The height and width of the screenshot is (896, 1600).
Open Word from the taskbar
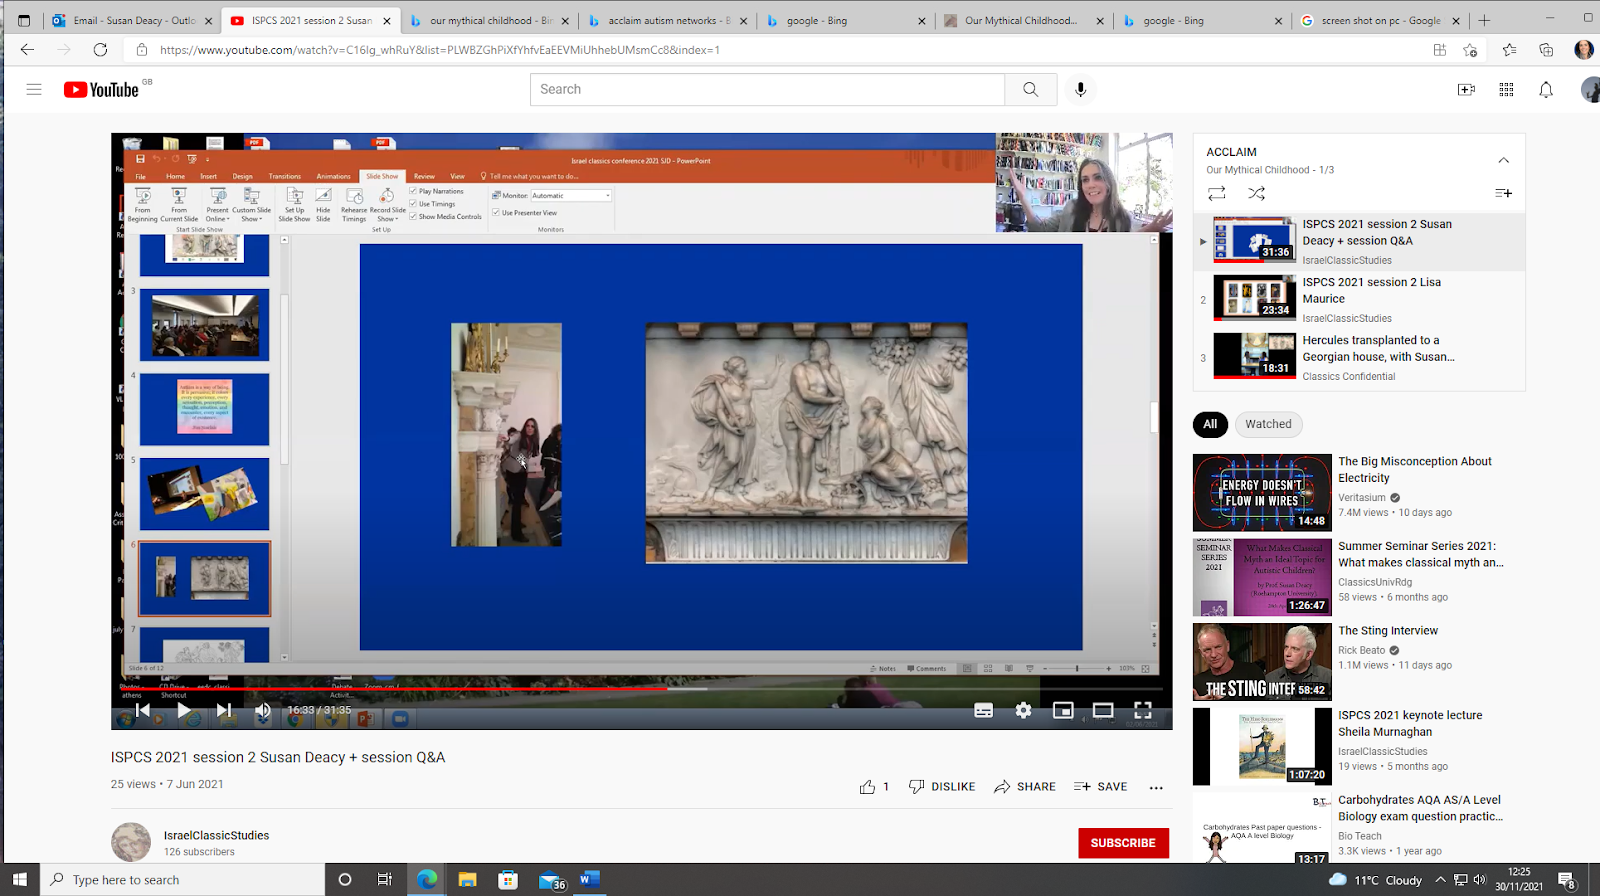[589, 879]
